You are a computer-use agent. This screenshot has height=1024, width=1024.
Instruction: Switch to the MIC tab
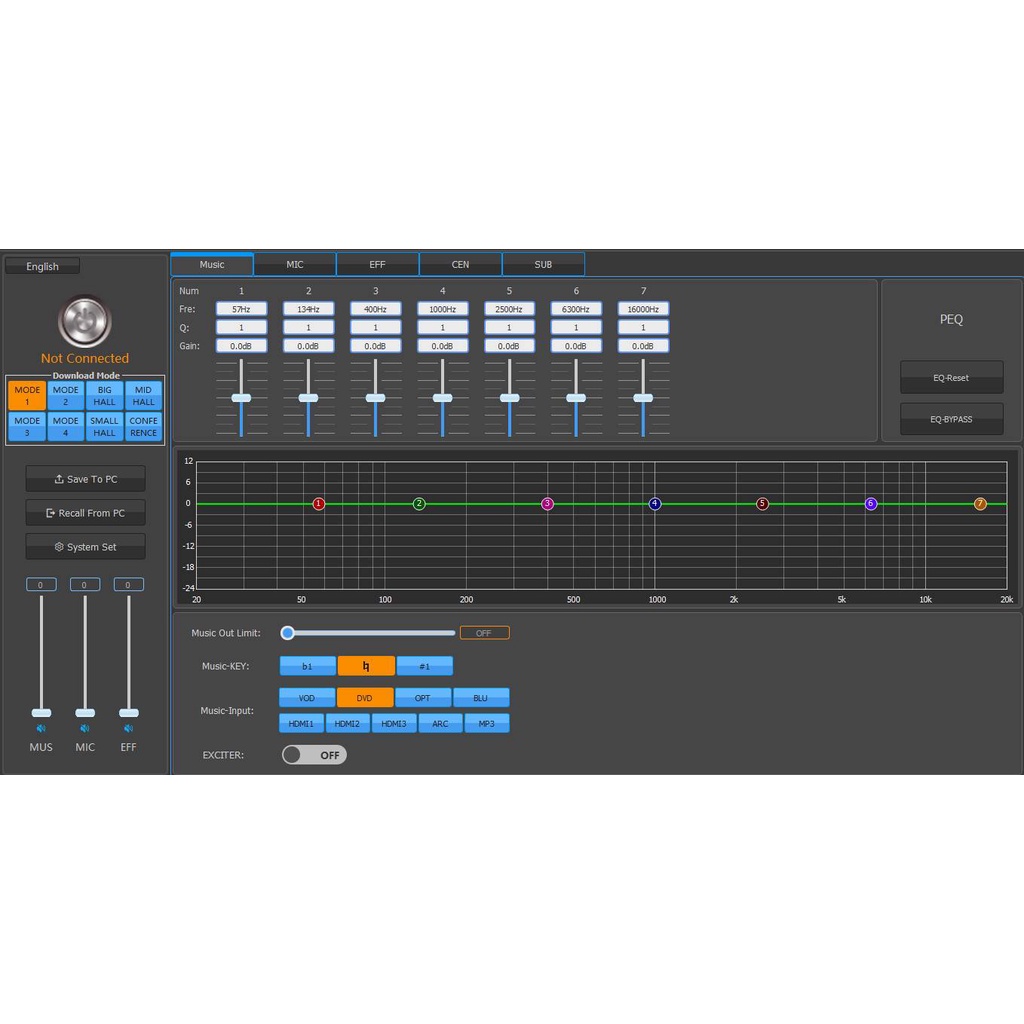pos(295,265)
